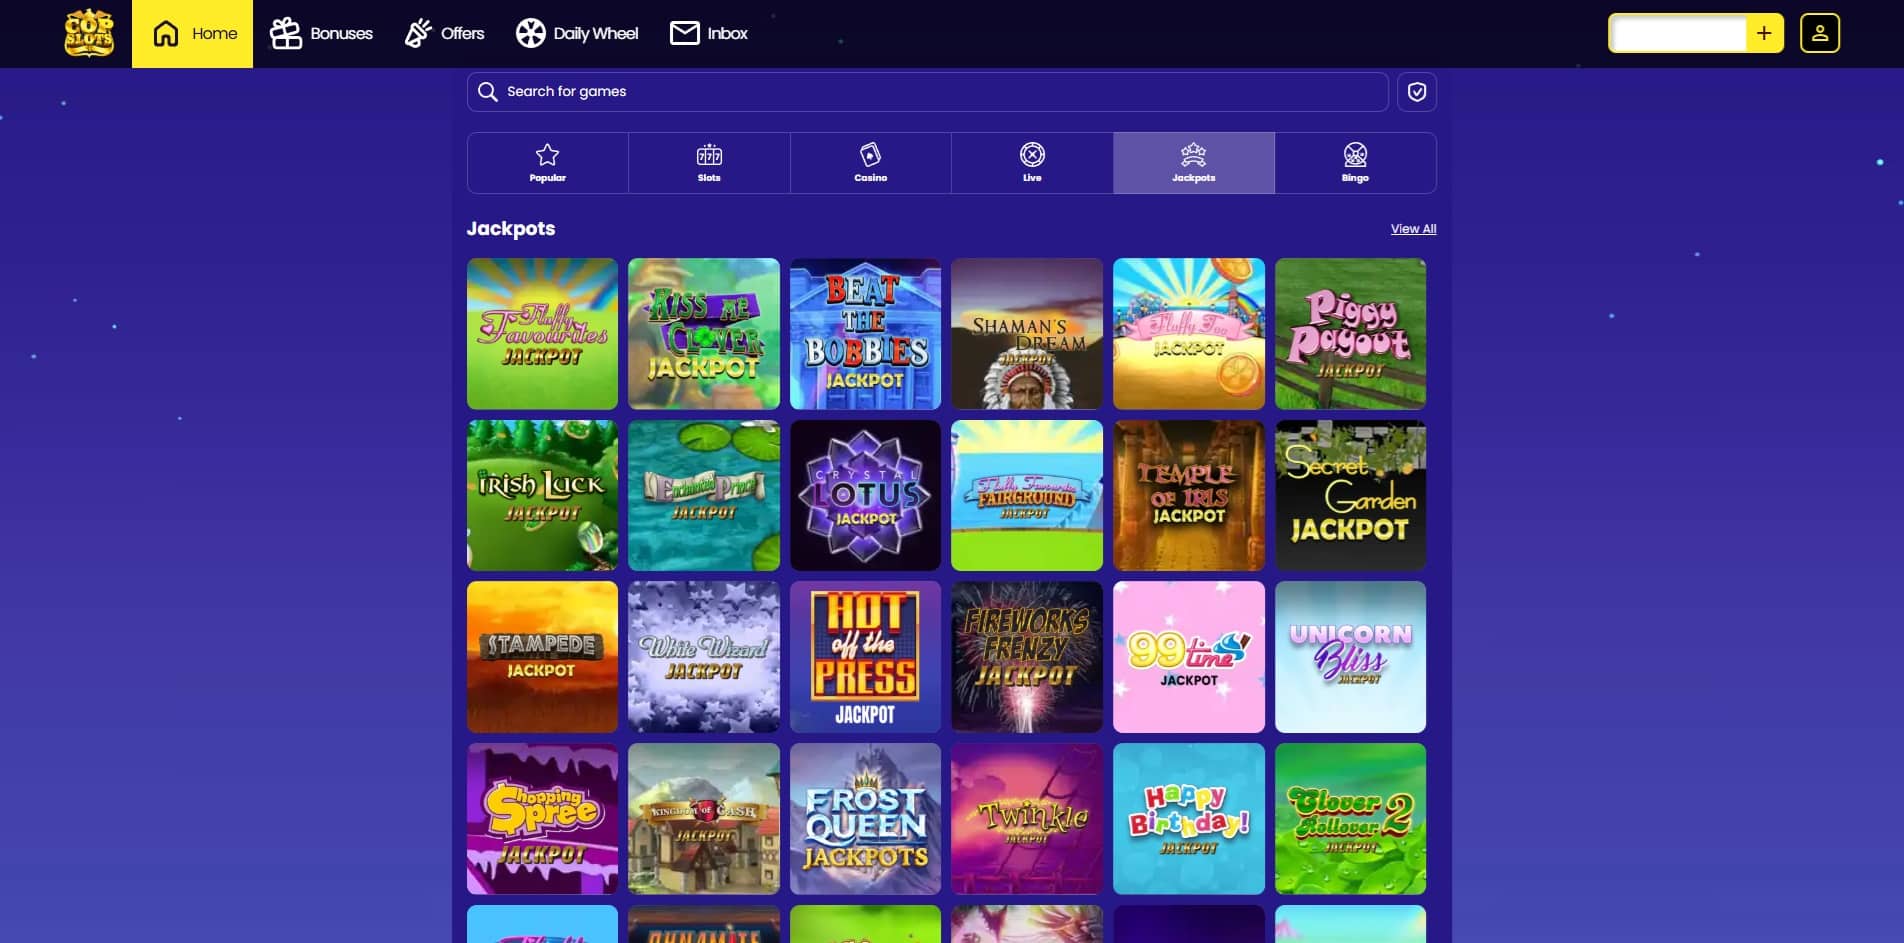Select the Bingo category icon
The image size is (1904, 943).
point(1354,155)
